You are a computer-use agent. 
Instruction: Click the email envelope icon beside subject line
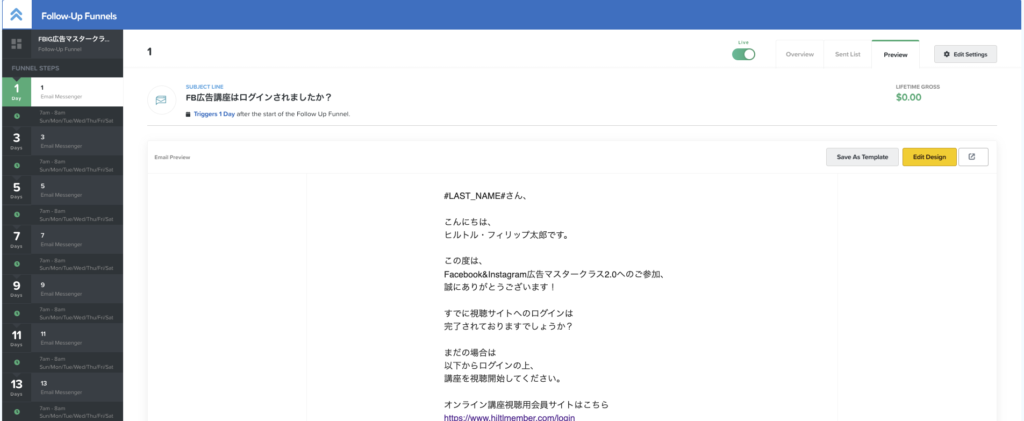pos(161,100)
